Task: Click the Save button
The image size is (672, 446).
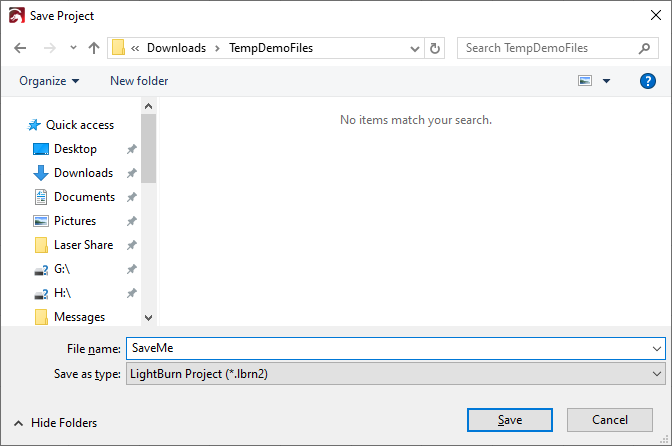Action: tap(510, 420)
